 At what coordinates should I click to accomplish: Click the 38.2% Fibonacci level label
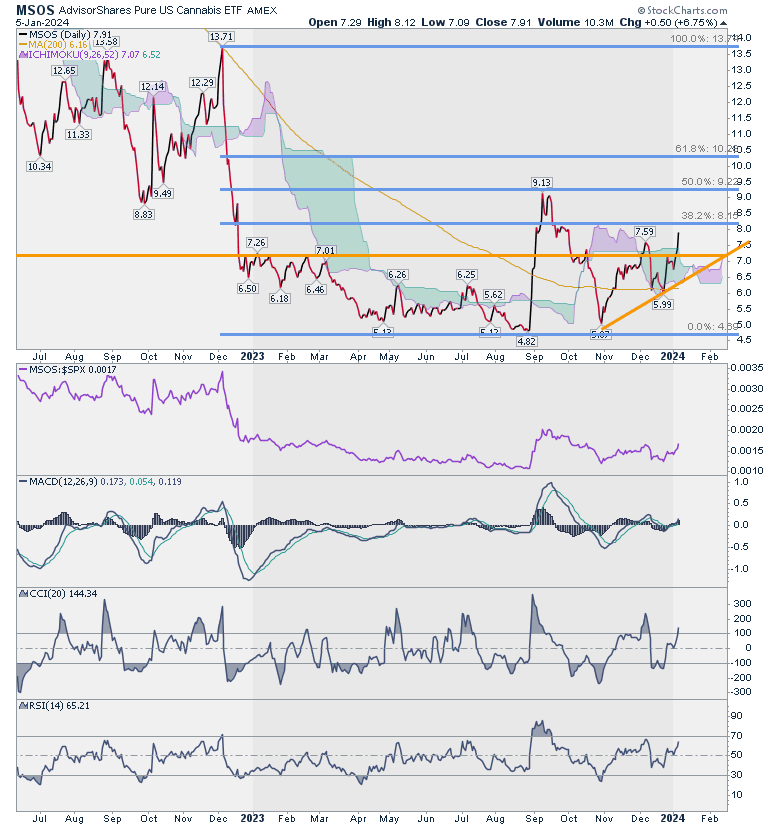pos(709,215)
